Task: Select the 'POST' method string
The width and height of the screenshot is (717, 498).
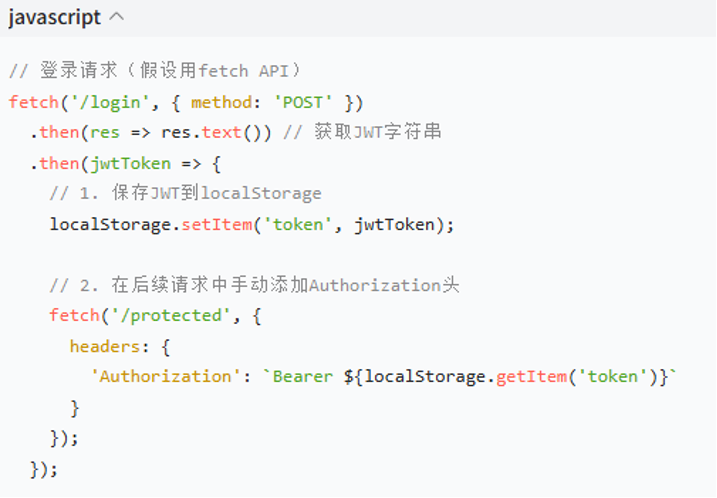Action: click(303, 102)
